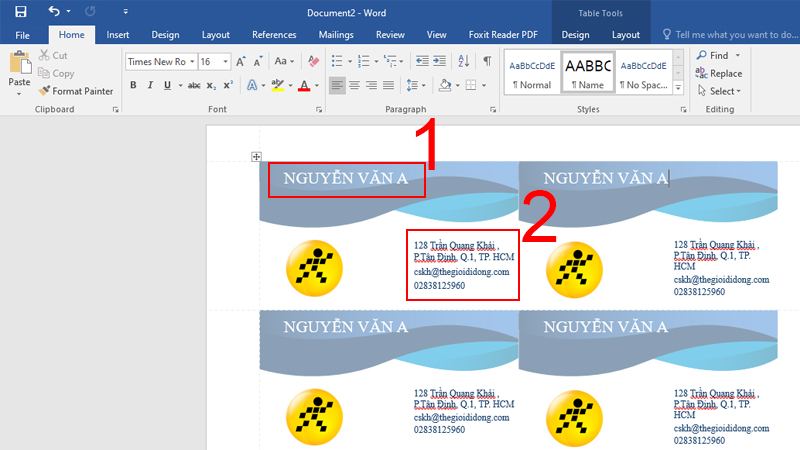
Task: Apply the Bullets list icon
Action: [338, 61]
